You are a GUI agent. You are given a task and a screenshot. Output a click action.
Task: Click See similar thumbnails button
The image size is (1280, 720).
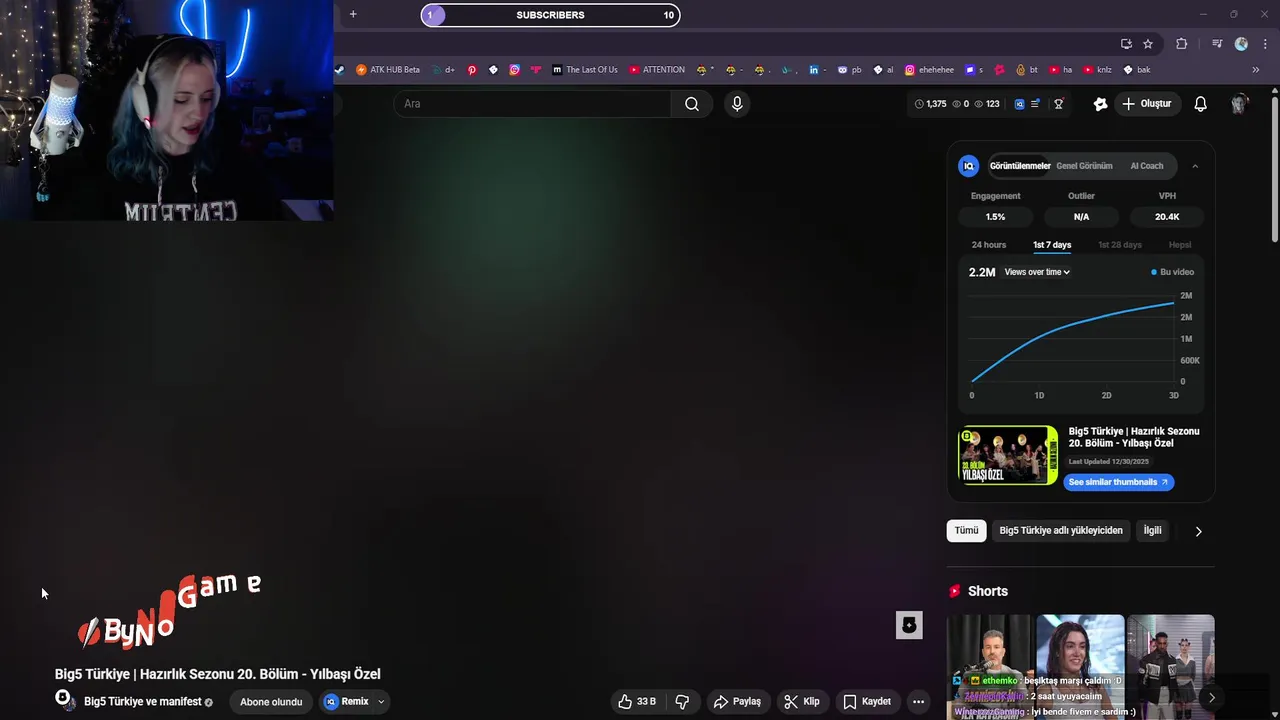[1118, 482]
